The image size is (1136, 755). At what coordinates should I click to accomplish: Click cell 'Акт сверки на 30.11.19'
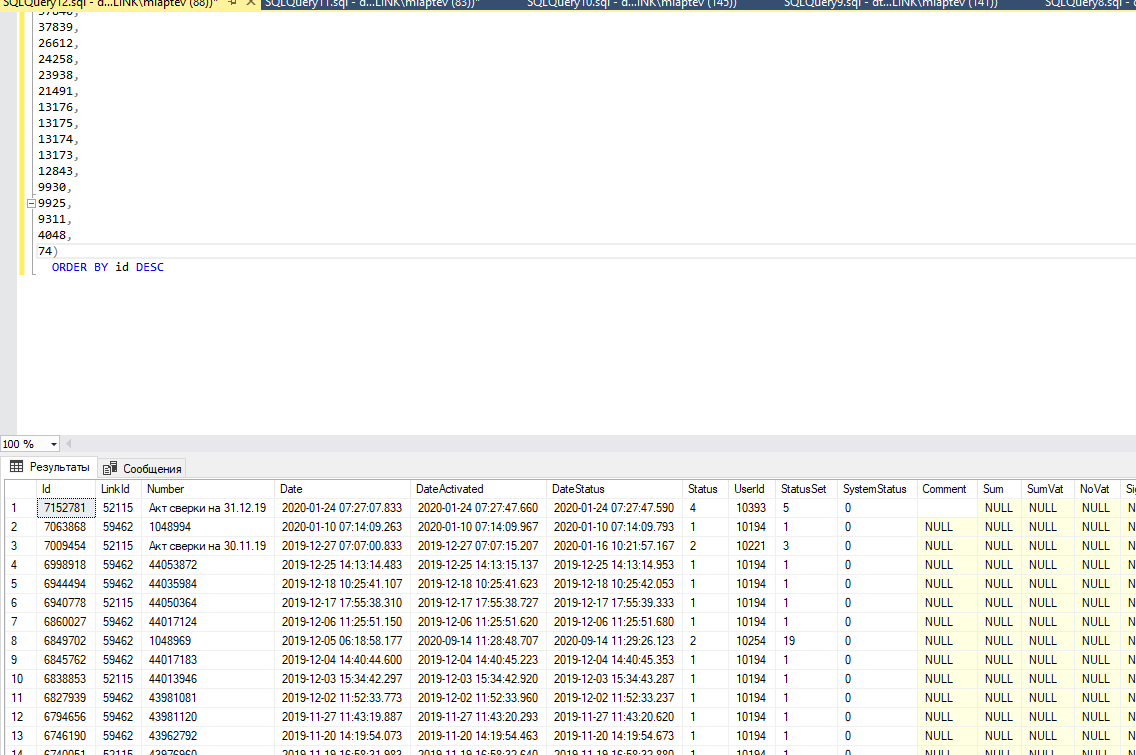click(208, 546)
